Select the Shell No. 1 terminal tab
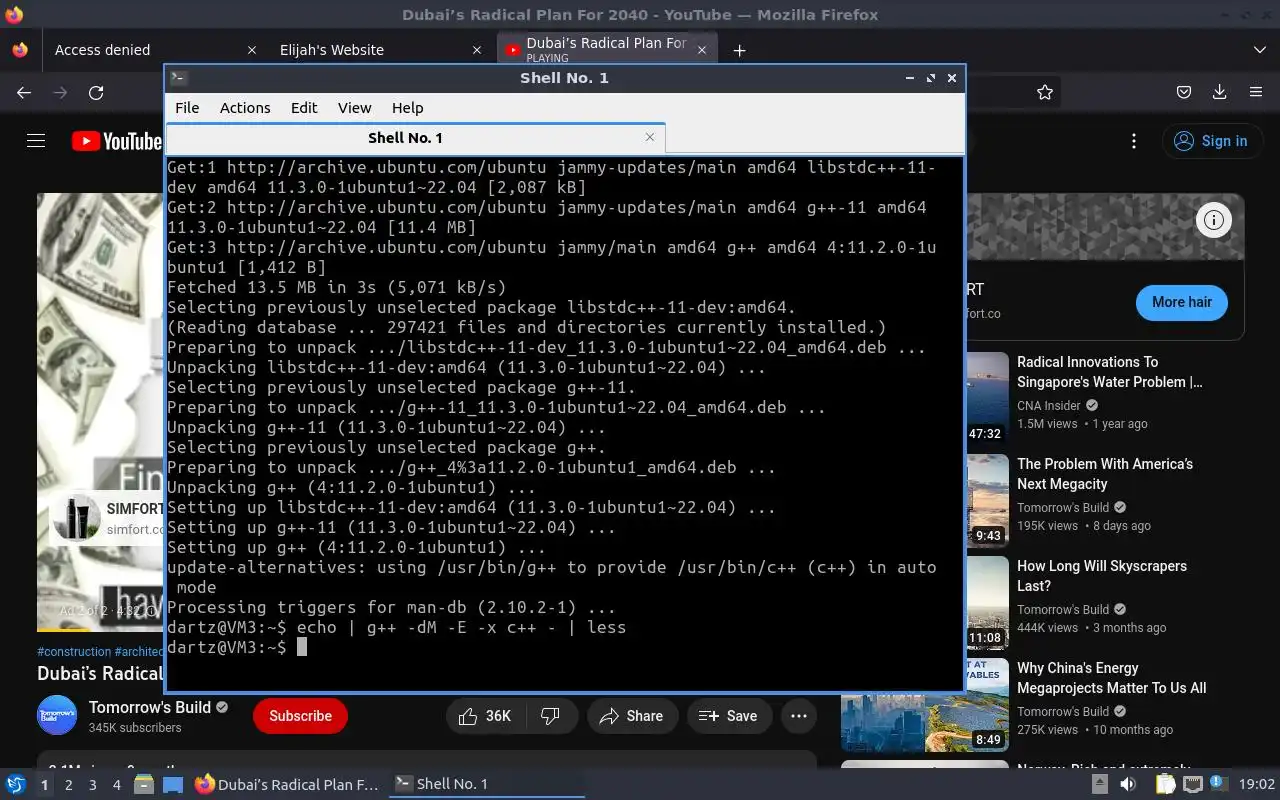Viewport: 1280px width, 800px height. click(x=415, y=138)
